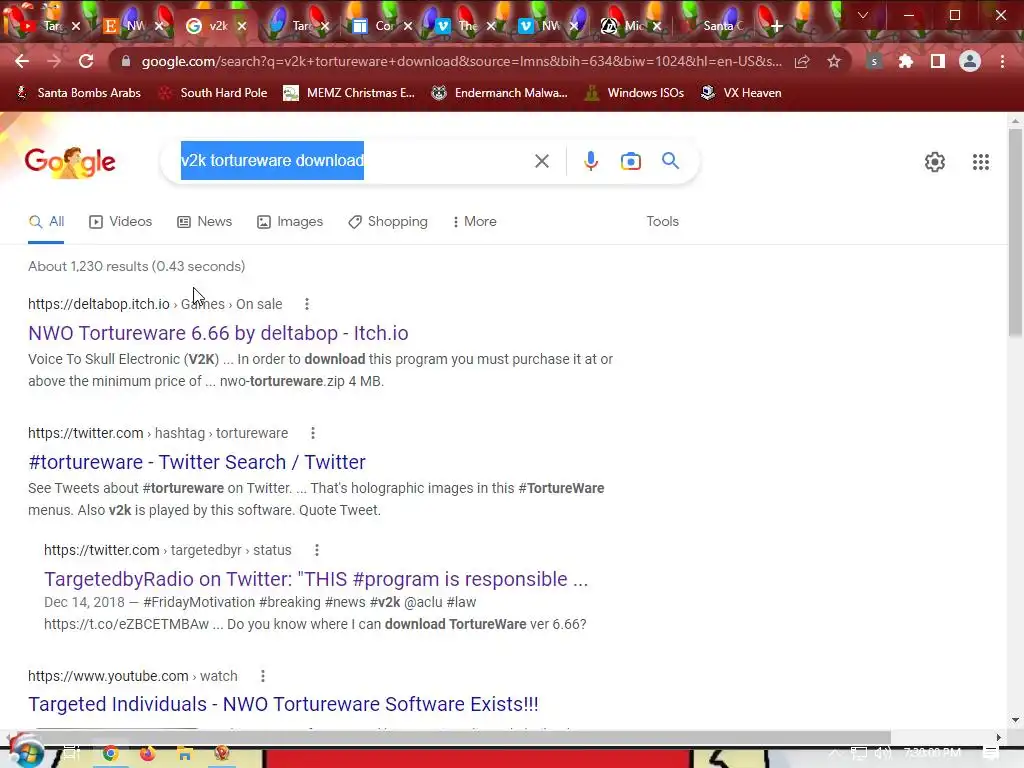
Task: Open the Tools search options
Action: [662, 221]
